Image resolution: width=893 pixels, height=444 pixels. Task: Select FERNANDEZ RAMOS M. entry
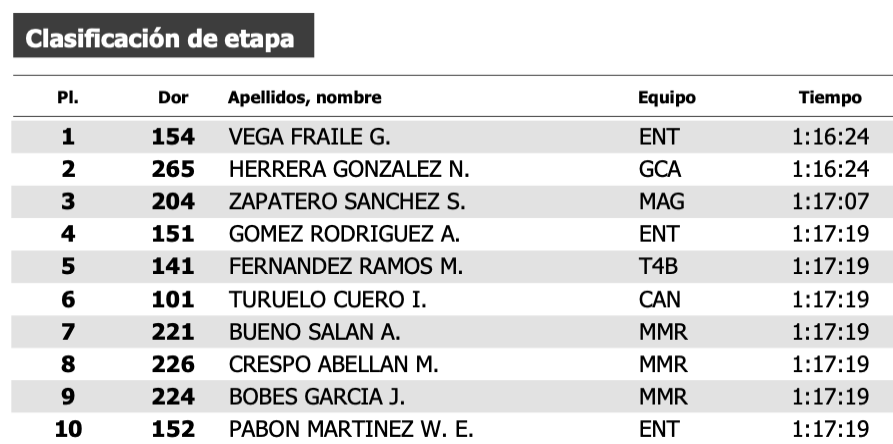click(x=346, y=267)
